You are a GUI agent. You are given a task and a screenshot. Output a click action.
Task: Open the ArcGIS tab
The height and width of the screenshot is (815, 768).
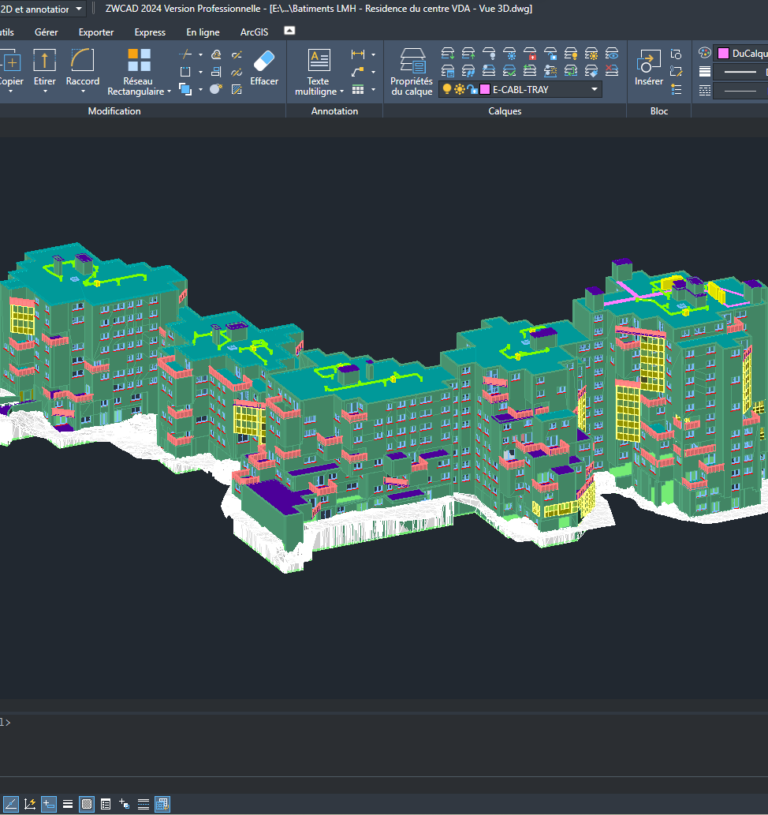254,32
